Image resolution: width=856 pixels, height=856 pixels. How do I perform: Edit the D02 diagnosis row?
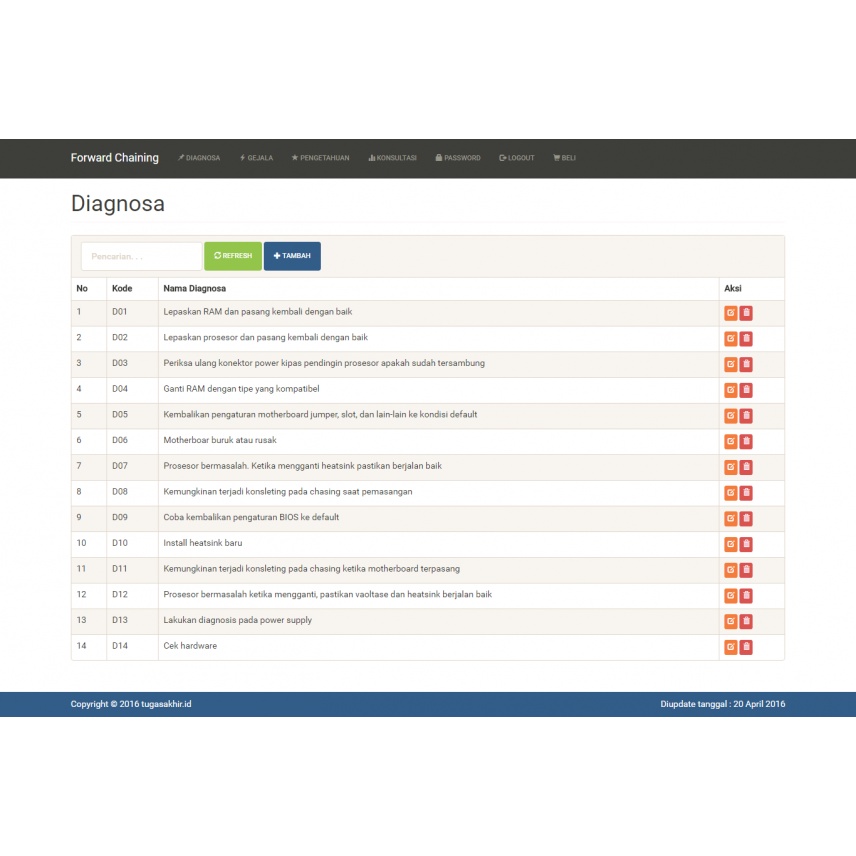pos(730,338)
